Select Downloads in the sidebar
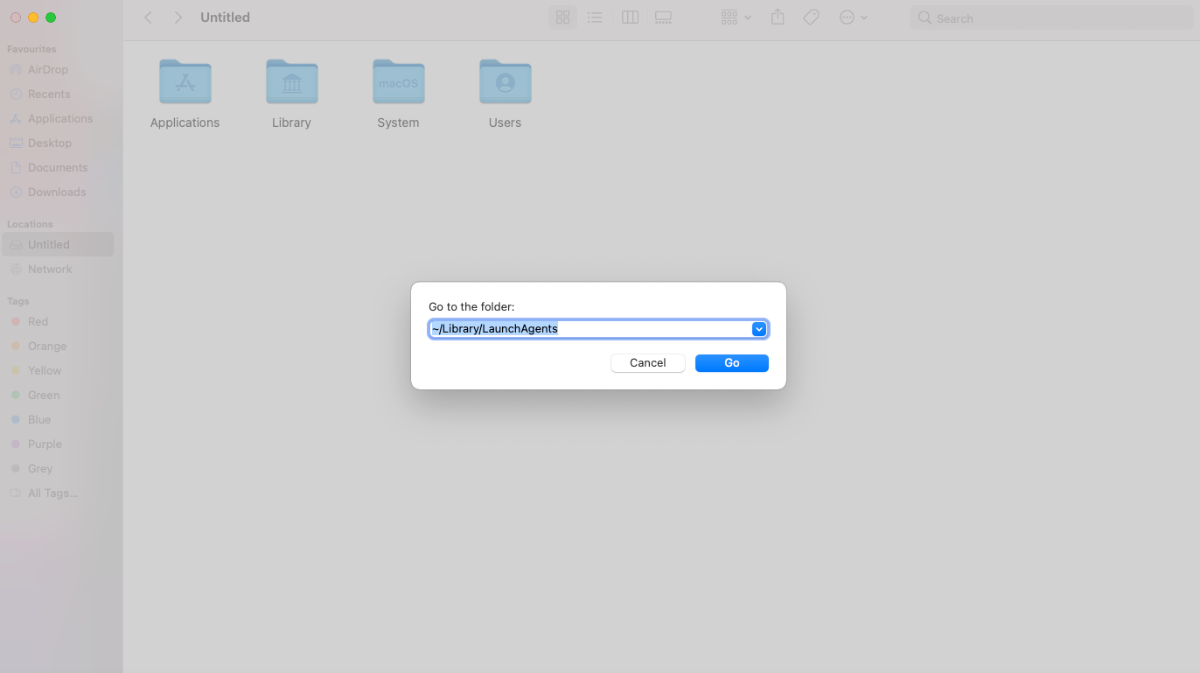1200x673 pixels. tap(56, 191)
